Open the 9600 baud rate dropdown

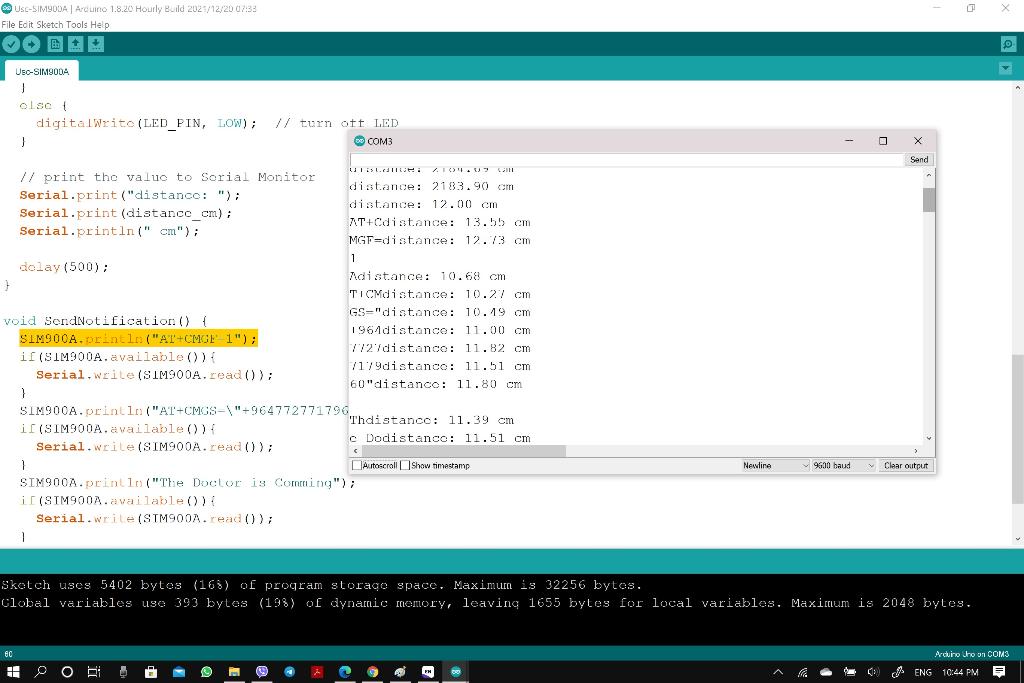click(x=843, y=465)
